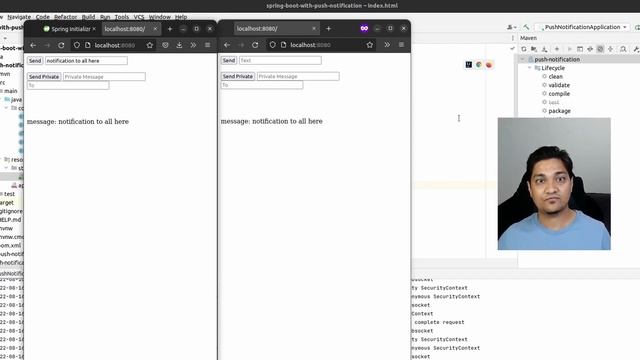
Task: Select localhost:8080 tab in left browser
Action: (x=130, y=29)
